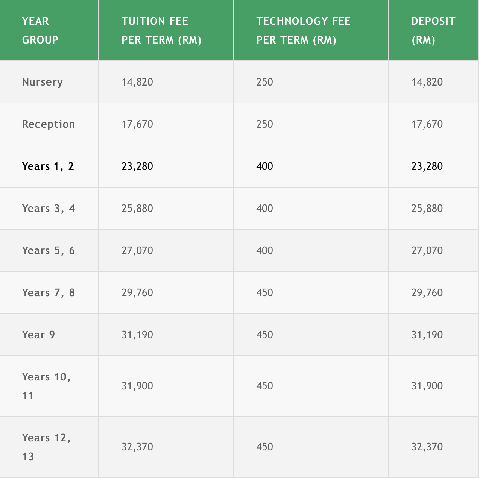Select the Years 10, 11 row label
The height and width of the screenshot is (478, 479).
(46, 386)
